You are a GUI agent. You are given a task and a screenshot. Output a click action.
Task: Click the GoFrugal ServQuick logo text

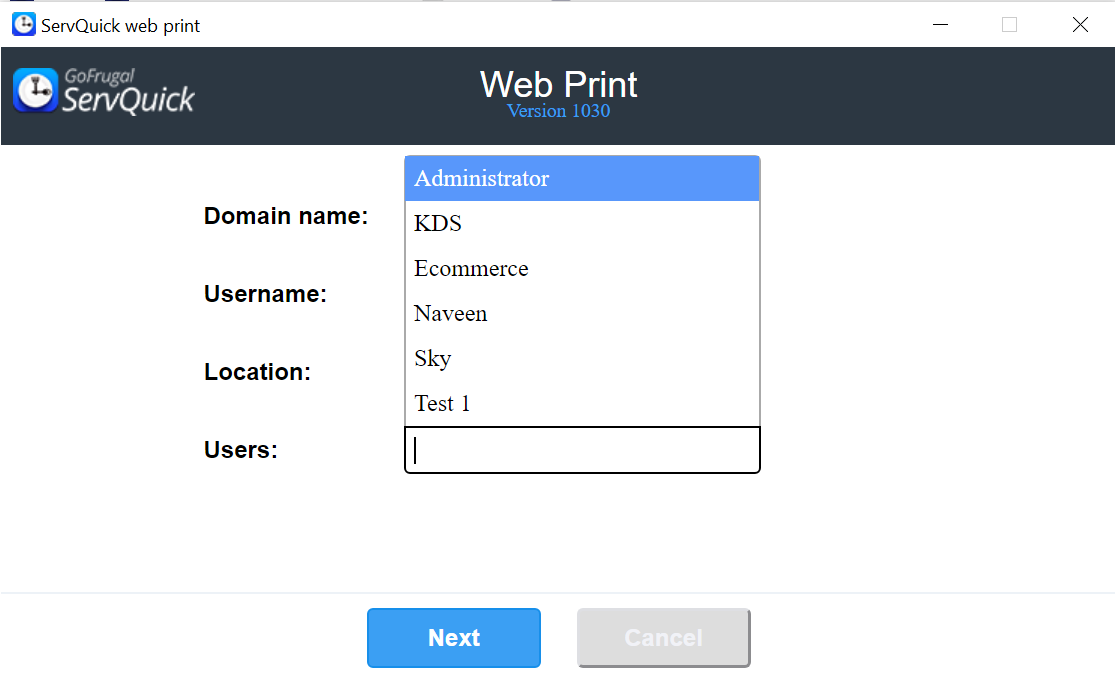click(128, 91)
